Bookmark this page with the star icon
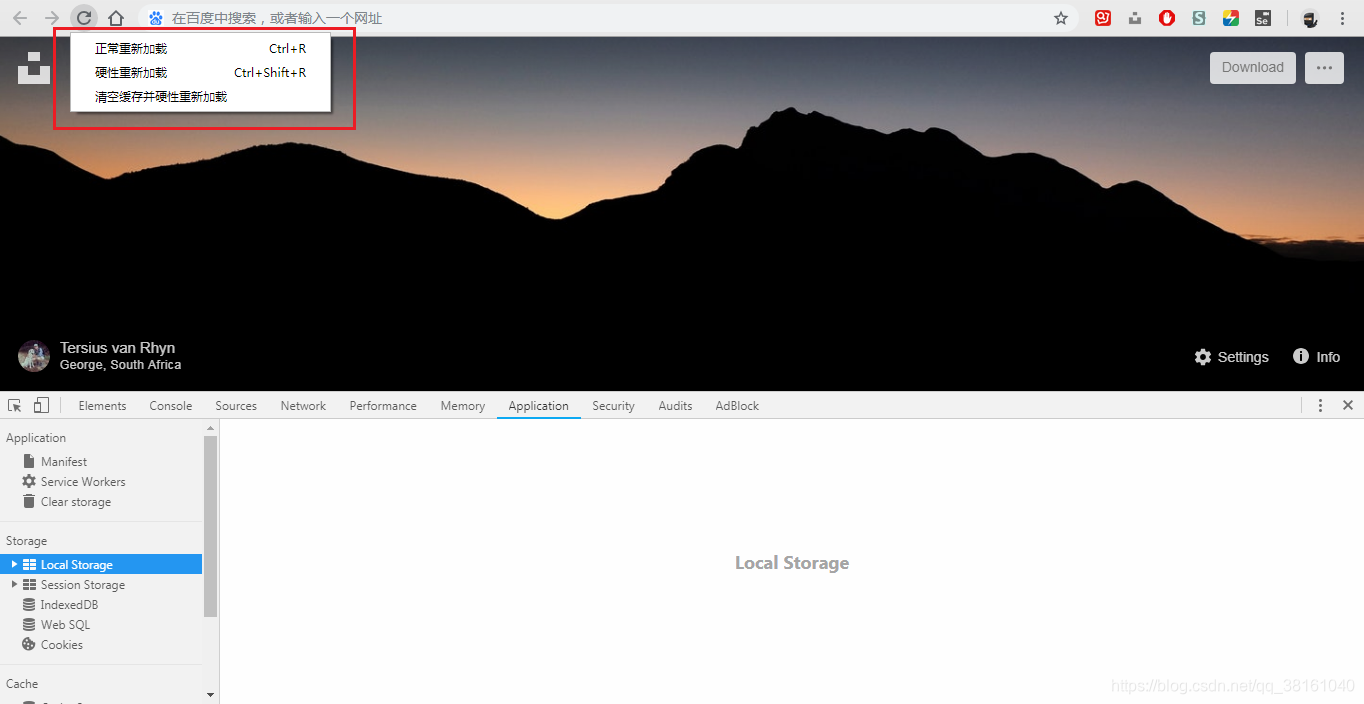This screenshot has height=704, width=1364. coord(1061,18)
